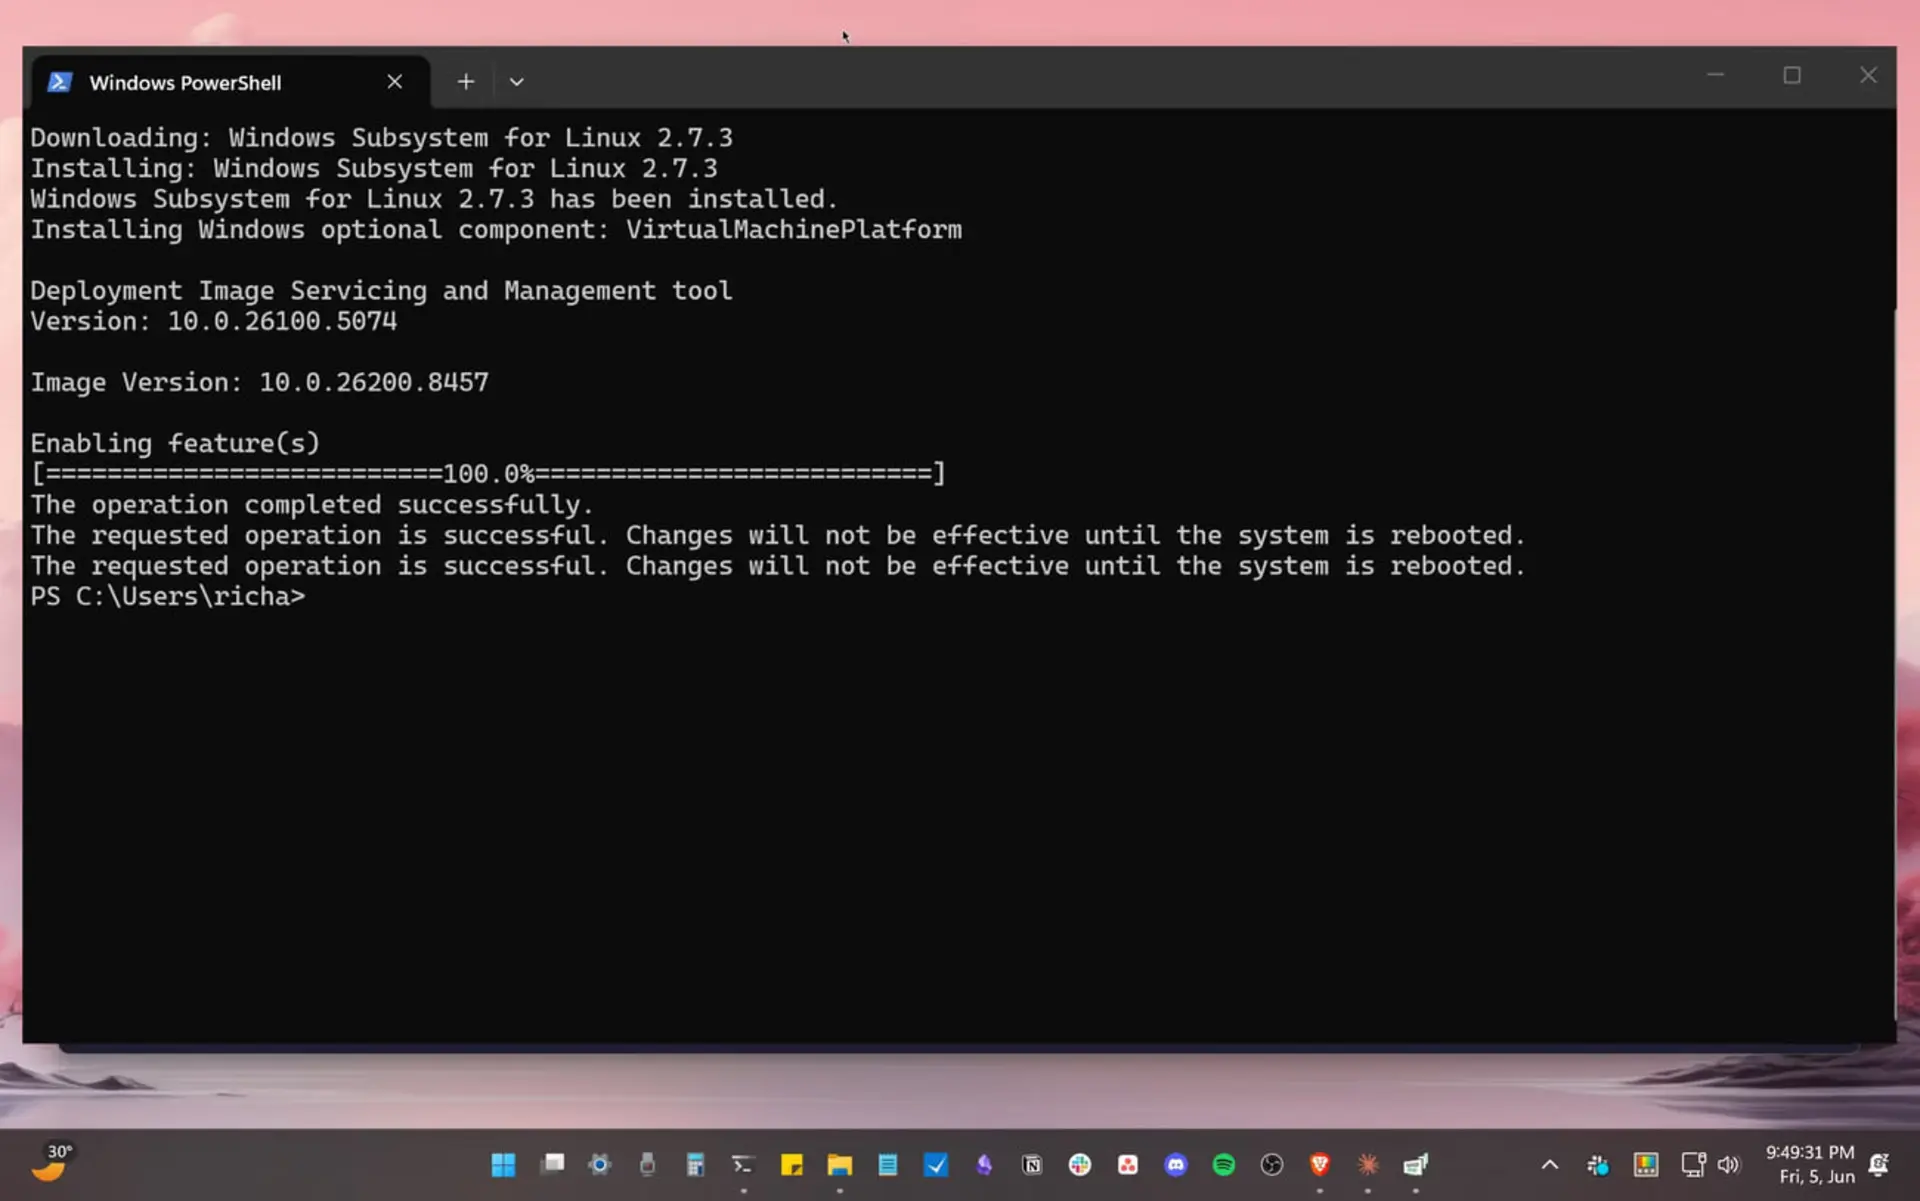The height and width of the screenshot is (1201, 1920).
Task: Open the Remote Desktop taskbar icon
Action: (1416, 1164)
